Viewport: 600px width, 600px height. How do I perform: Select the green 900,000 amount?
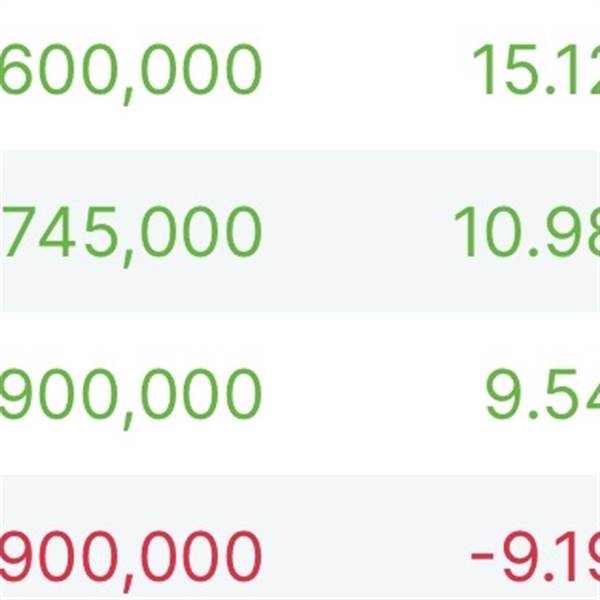(130, 394)
